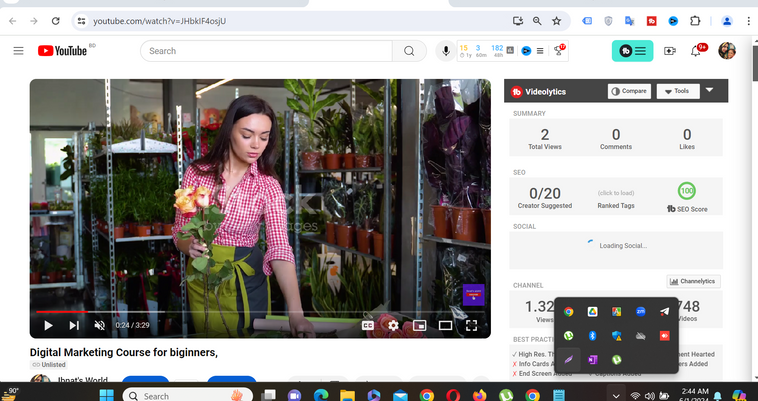Expand the Tools dropdown in Videolytics

pos(677,91)
